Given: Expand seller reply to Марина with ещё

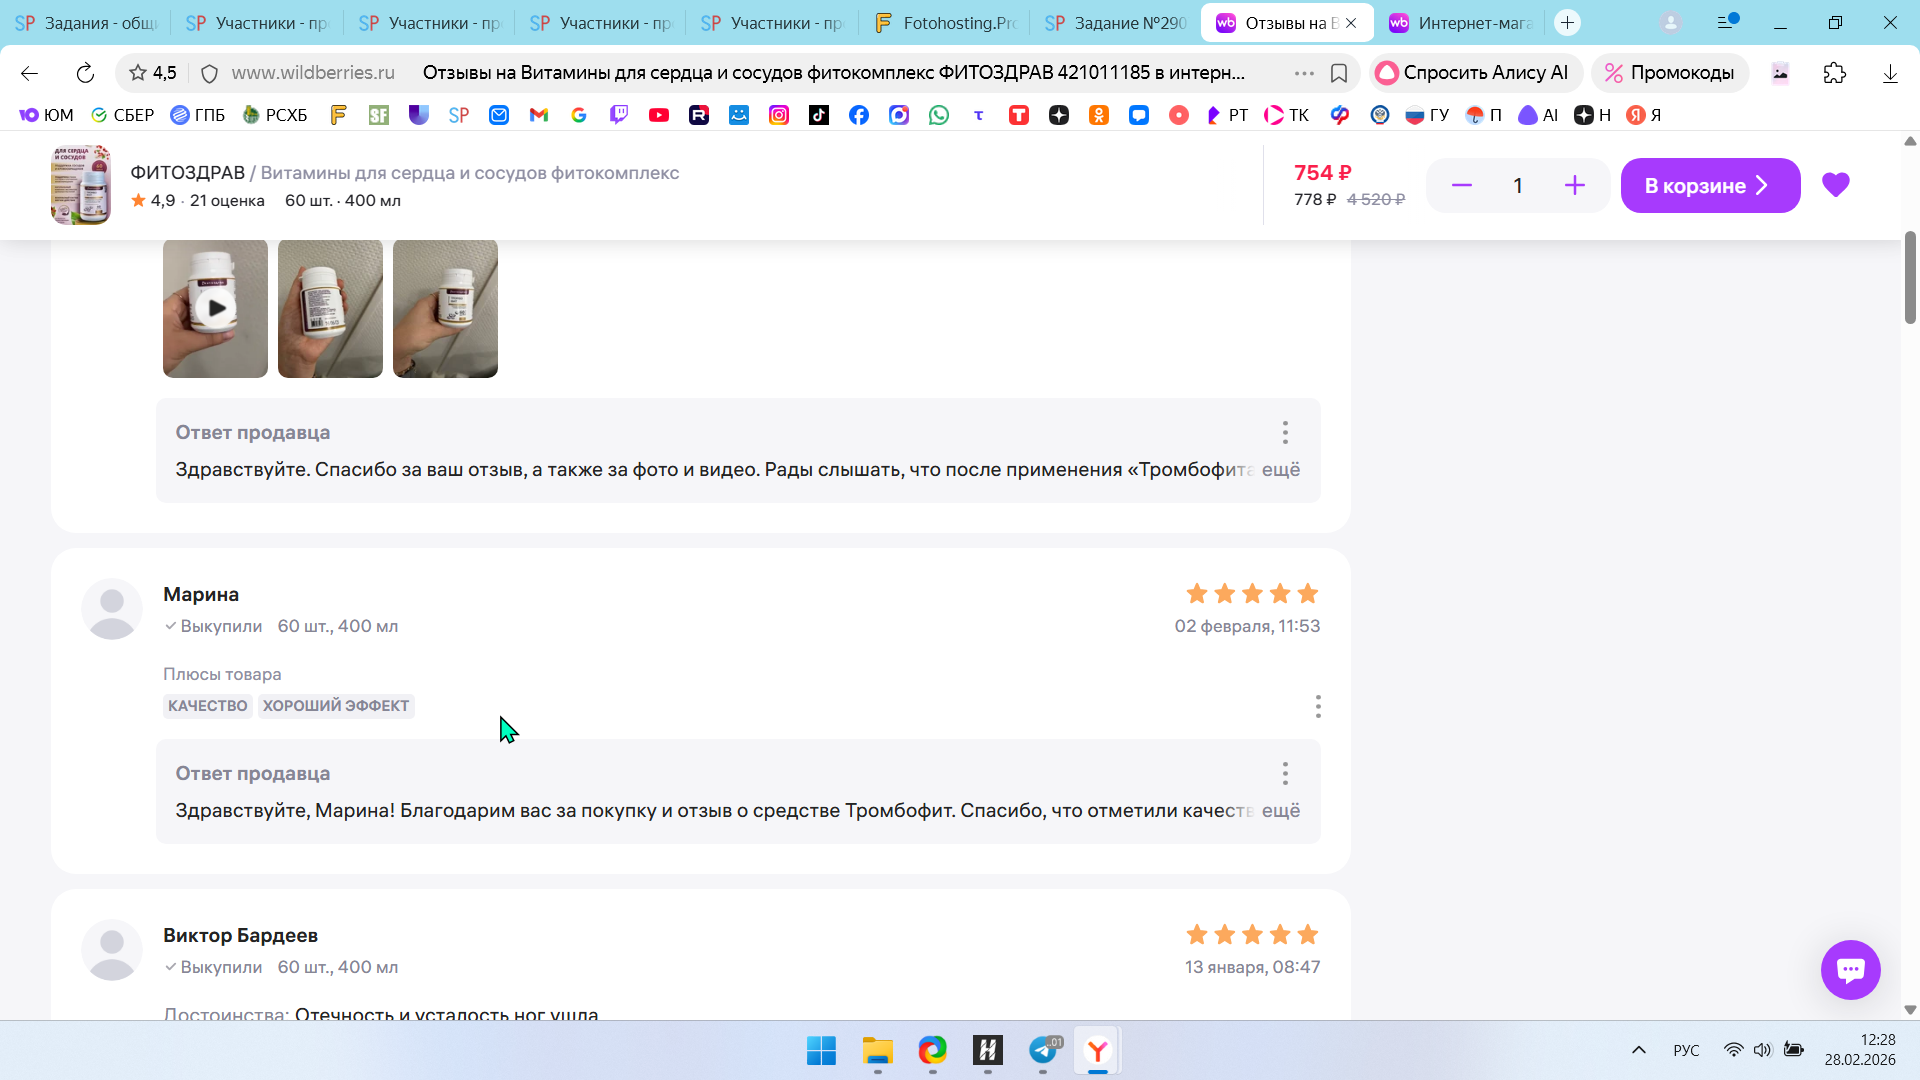Looking at the screenshot, I should [1280, 810].
